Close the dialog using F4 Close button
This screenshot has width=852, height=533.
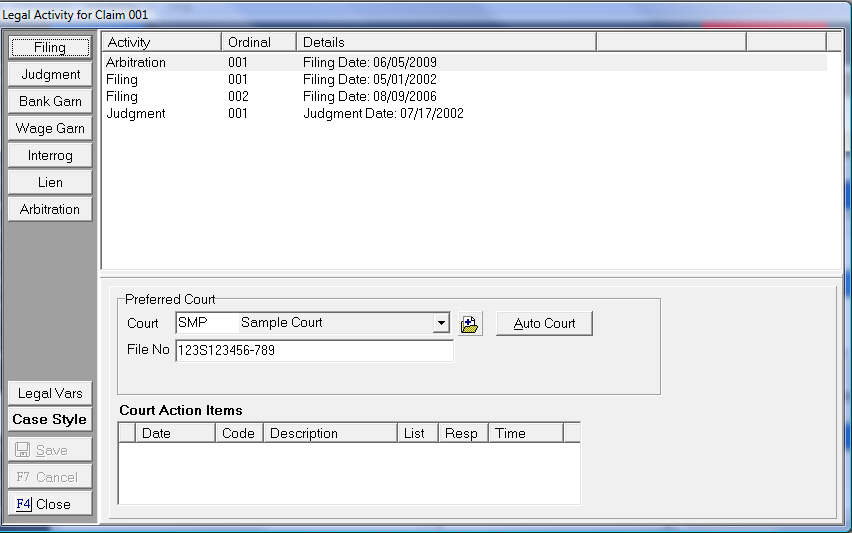(50, 504)
